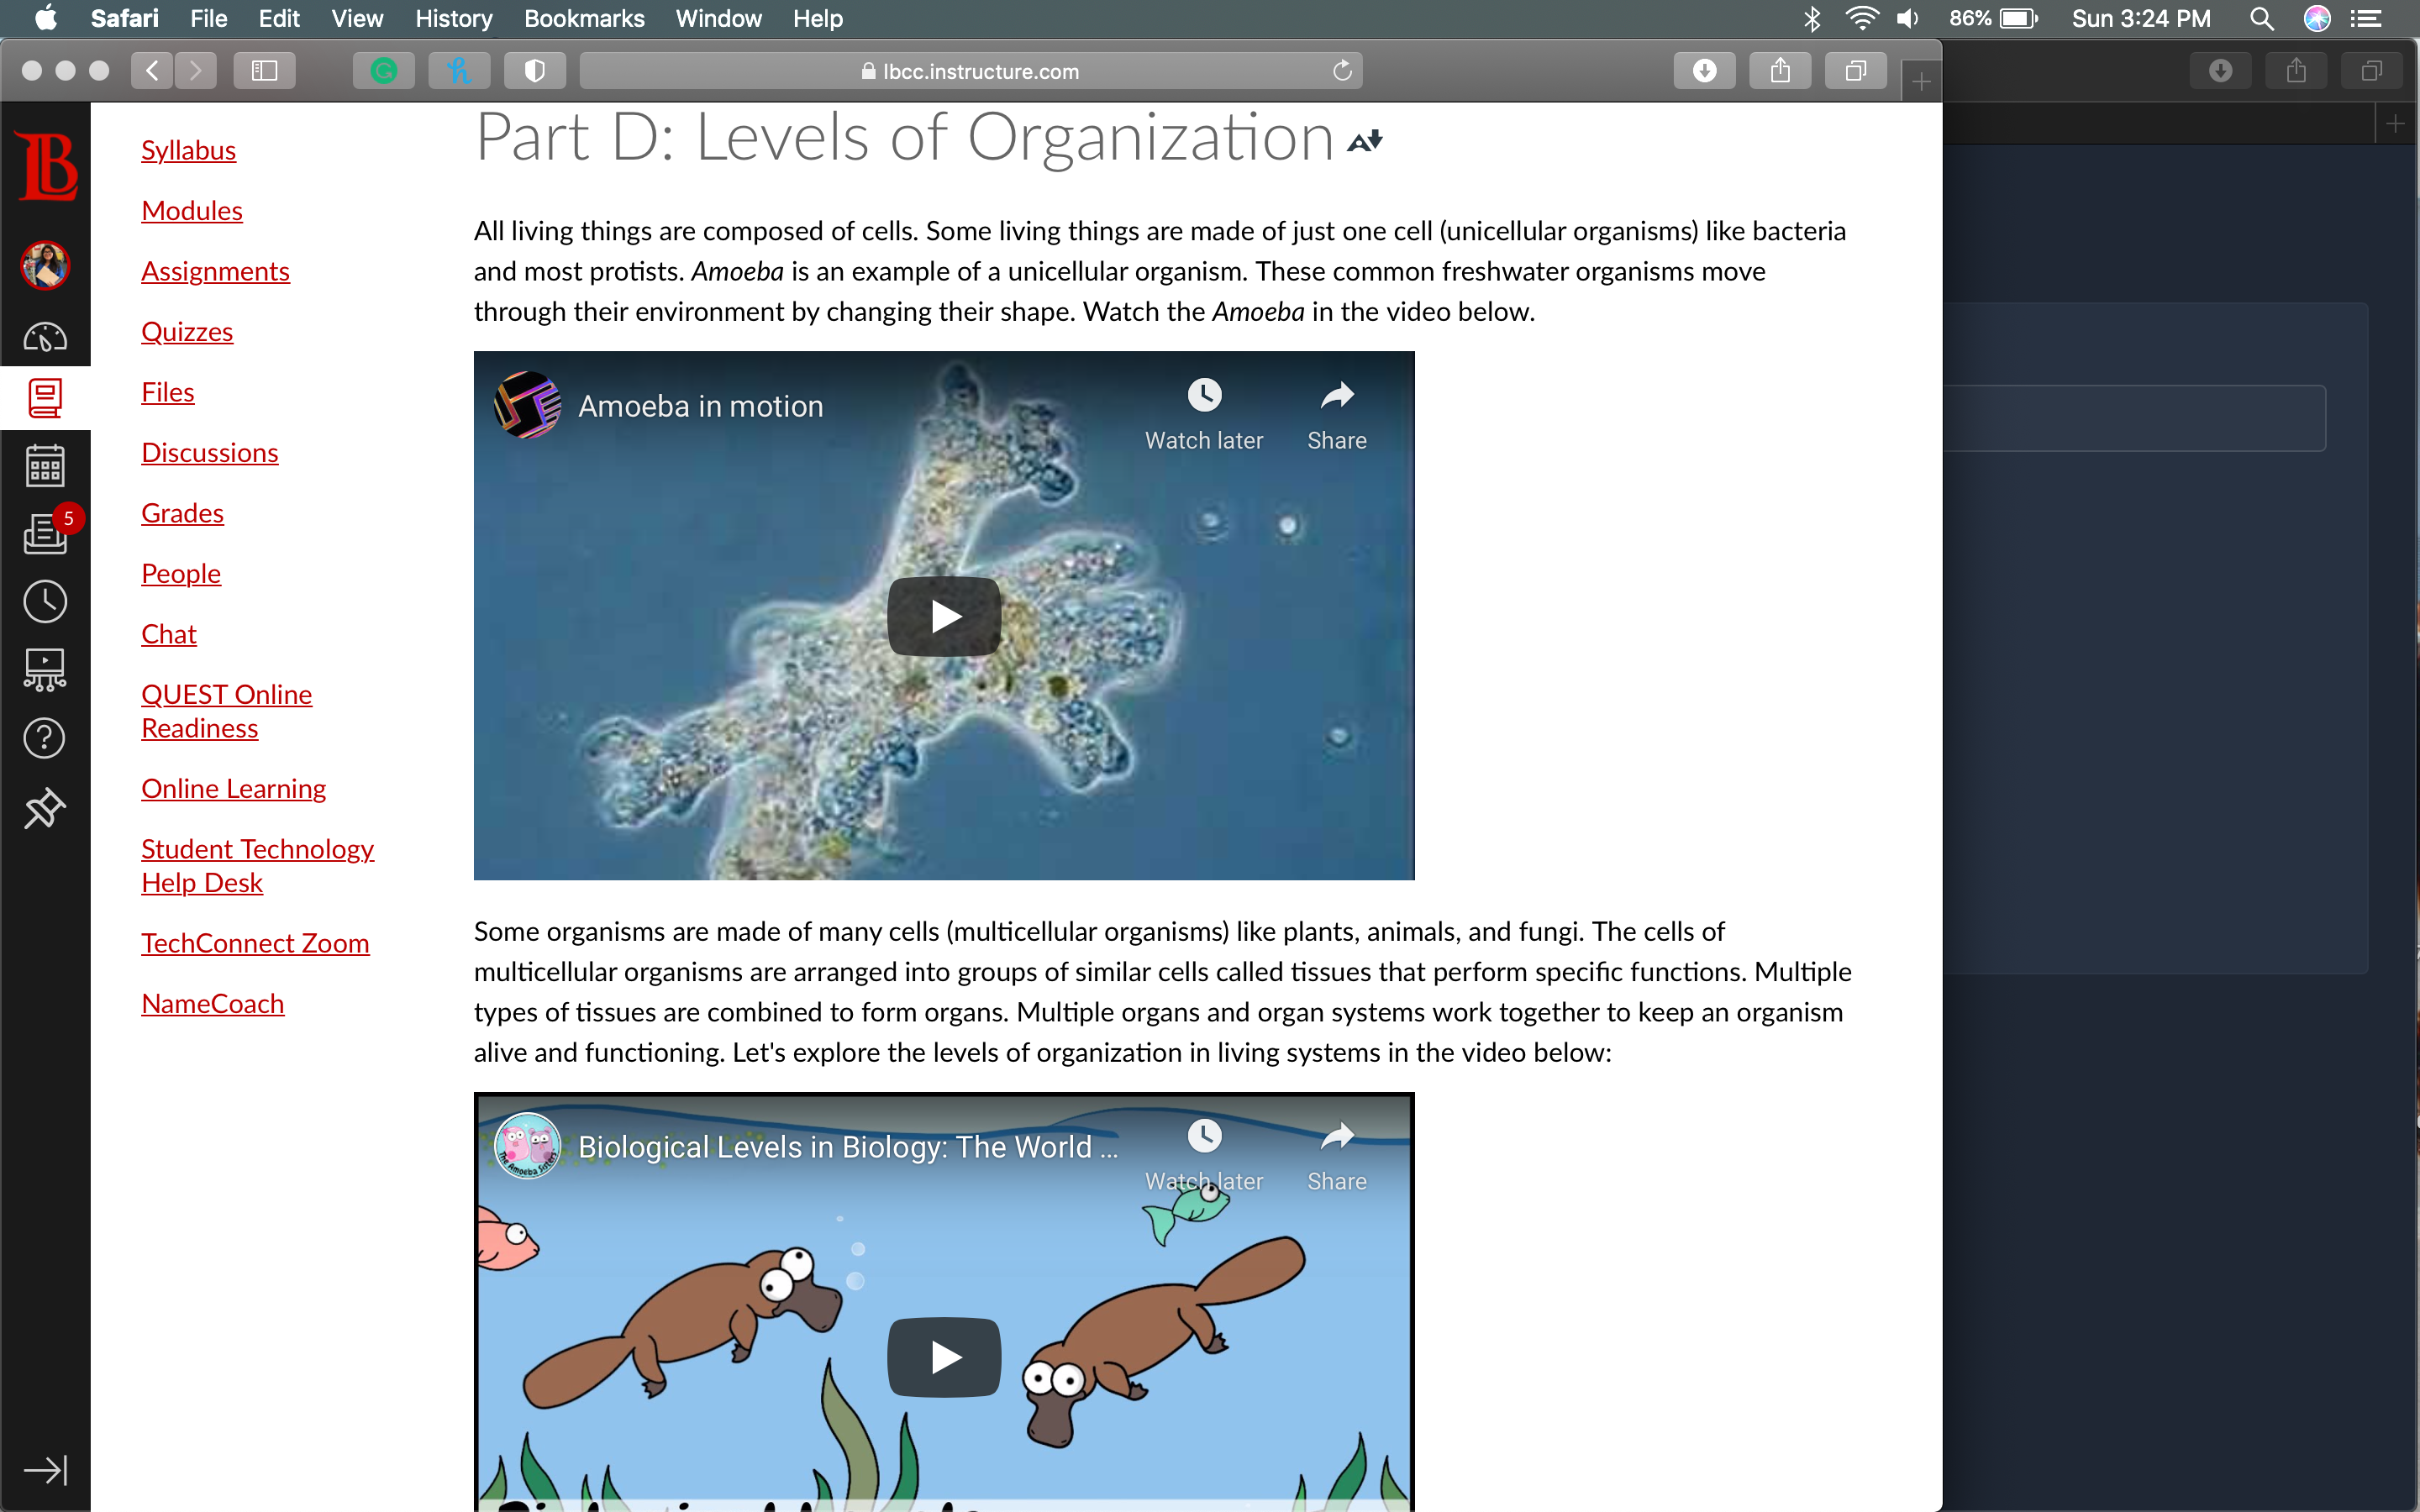Open the Immersive Reader icon beside page title
The width and height of the screenshot is (2420, 1512).
click(1365, 141)
